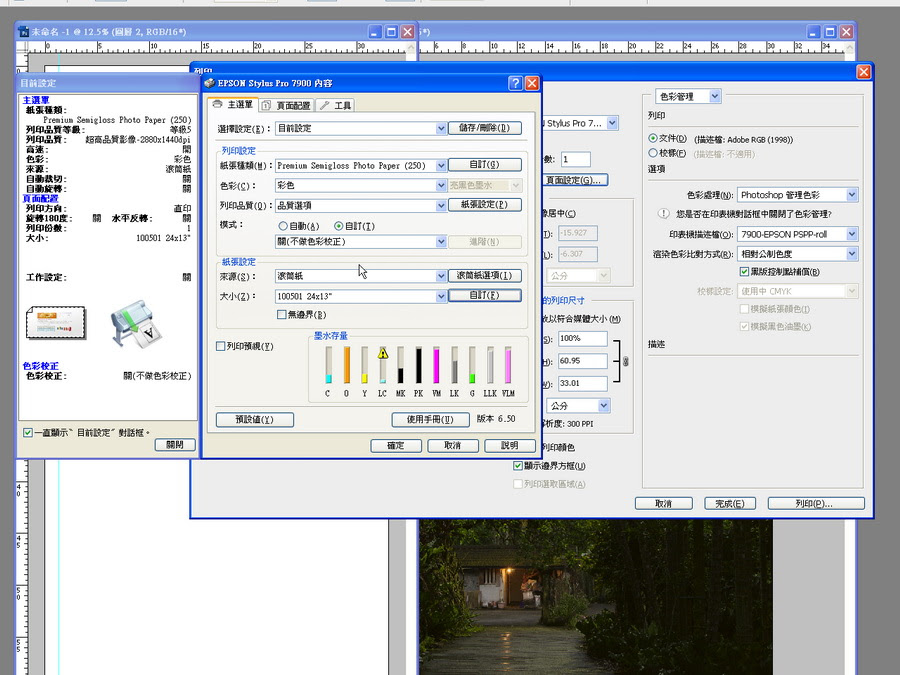The width and height of the screenshot is (900, 675).
Task: Click the yellow warning icon above LC ink
Action: tap(383, 353)
